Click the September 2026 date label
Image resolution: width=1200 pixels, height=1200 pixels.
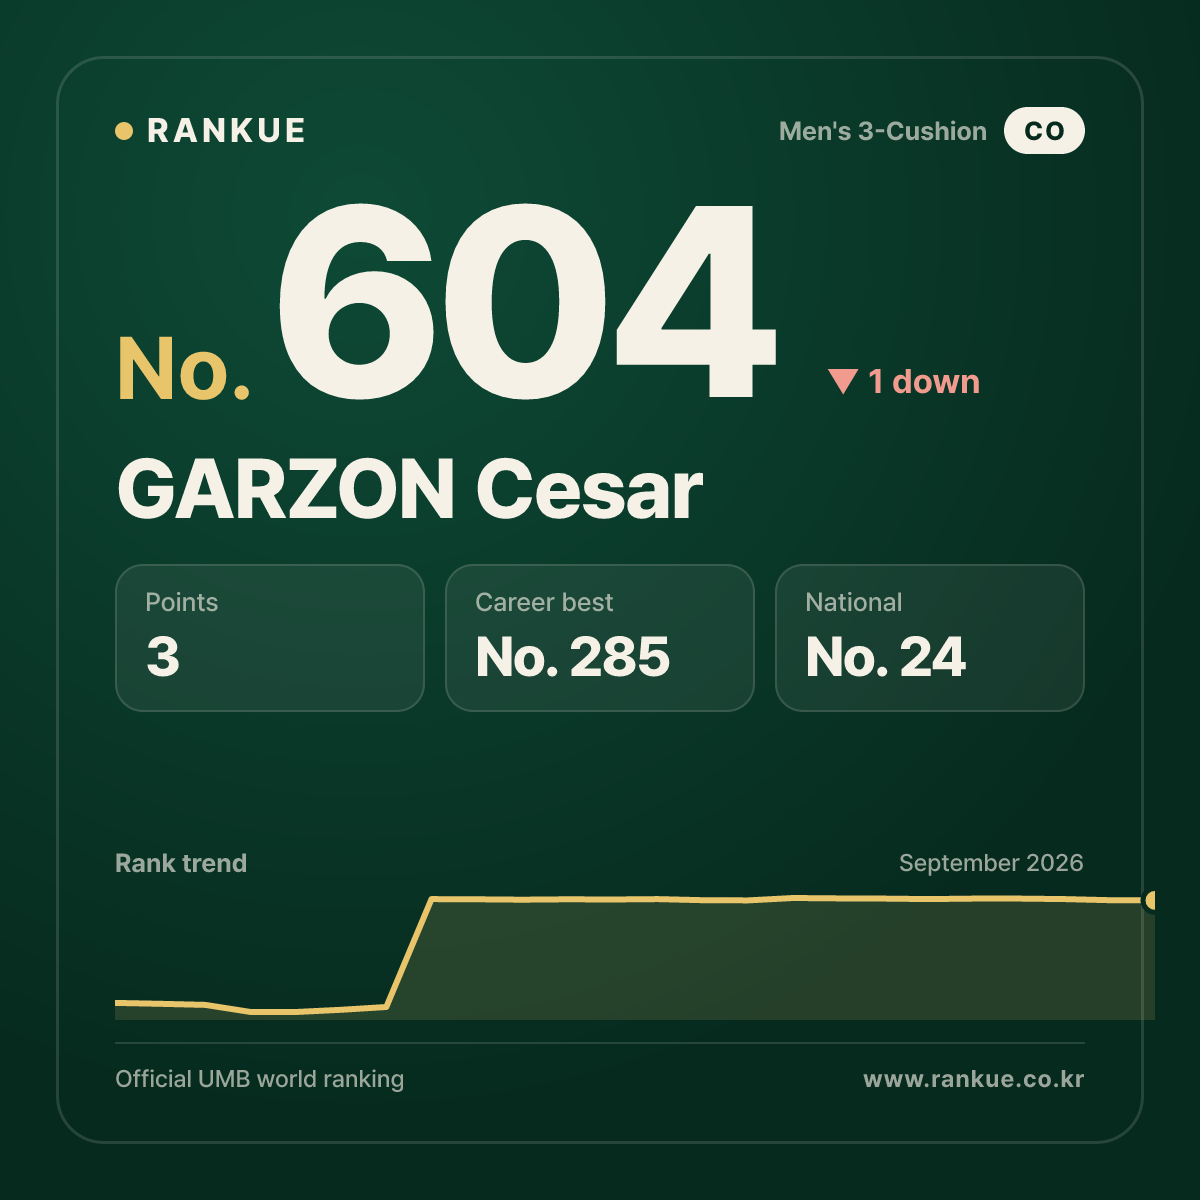click(x=991, y=863)
